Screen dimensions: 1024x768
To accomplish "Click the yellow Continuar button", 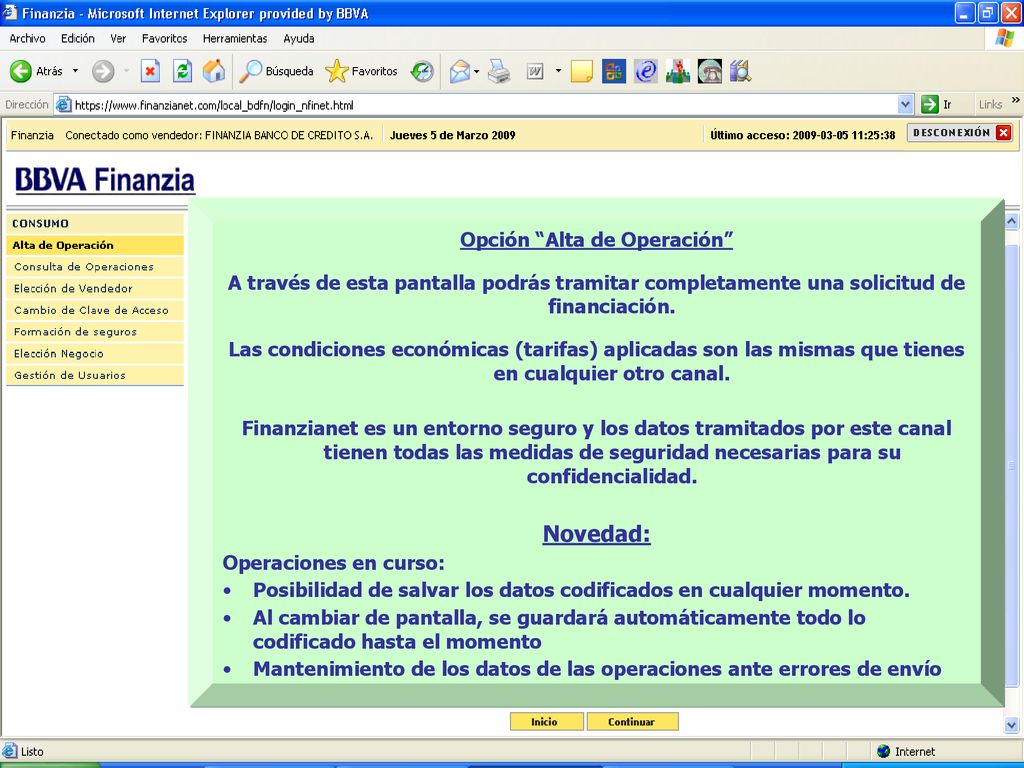I will pyautogui.click(x=632, y=722).
